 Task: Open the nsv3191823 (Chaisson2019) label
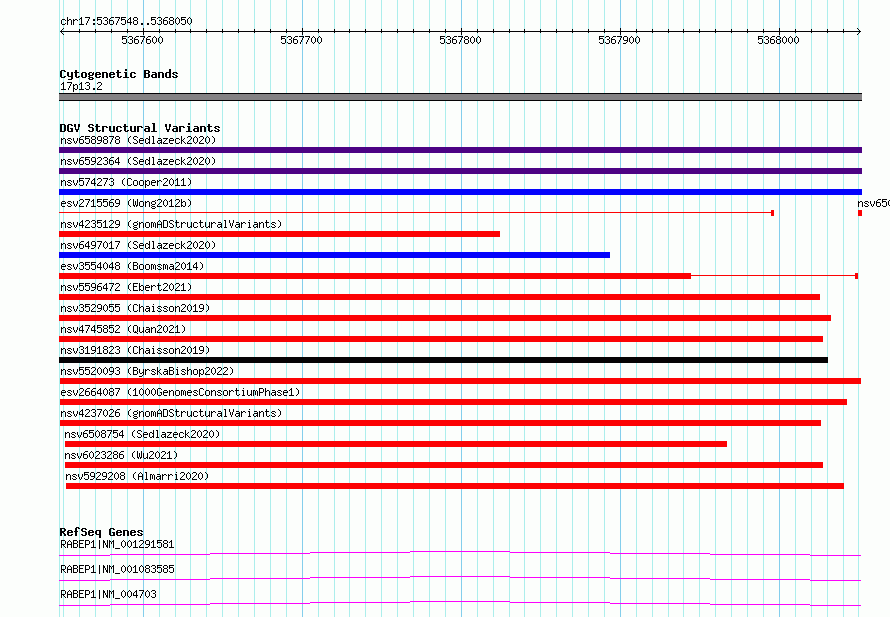pyautogui.click(x=135, y=350)
